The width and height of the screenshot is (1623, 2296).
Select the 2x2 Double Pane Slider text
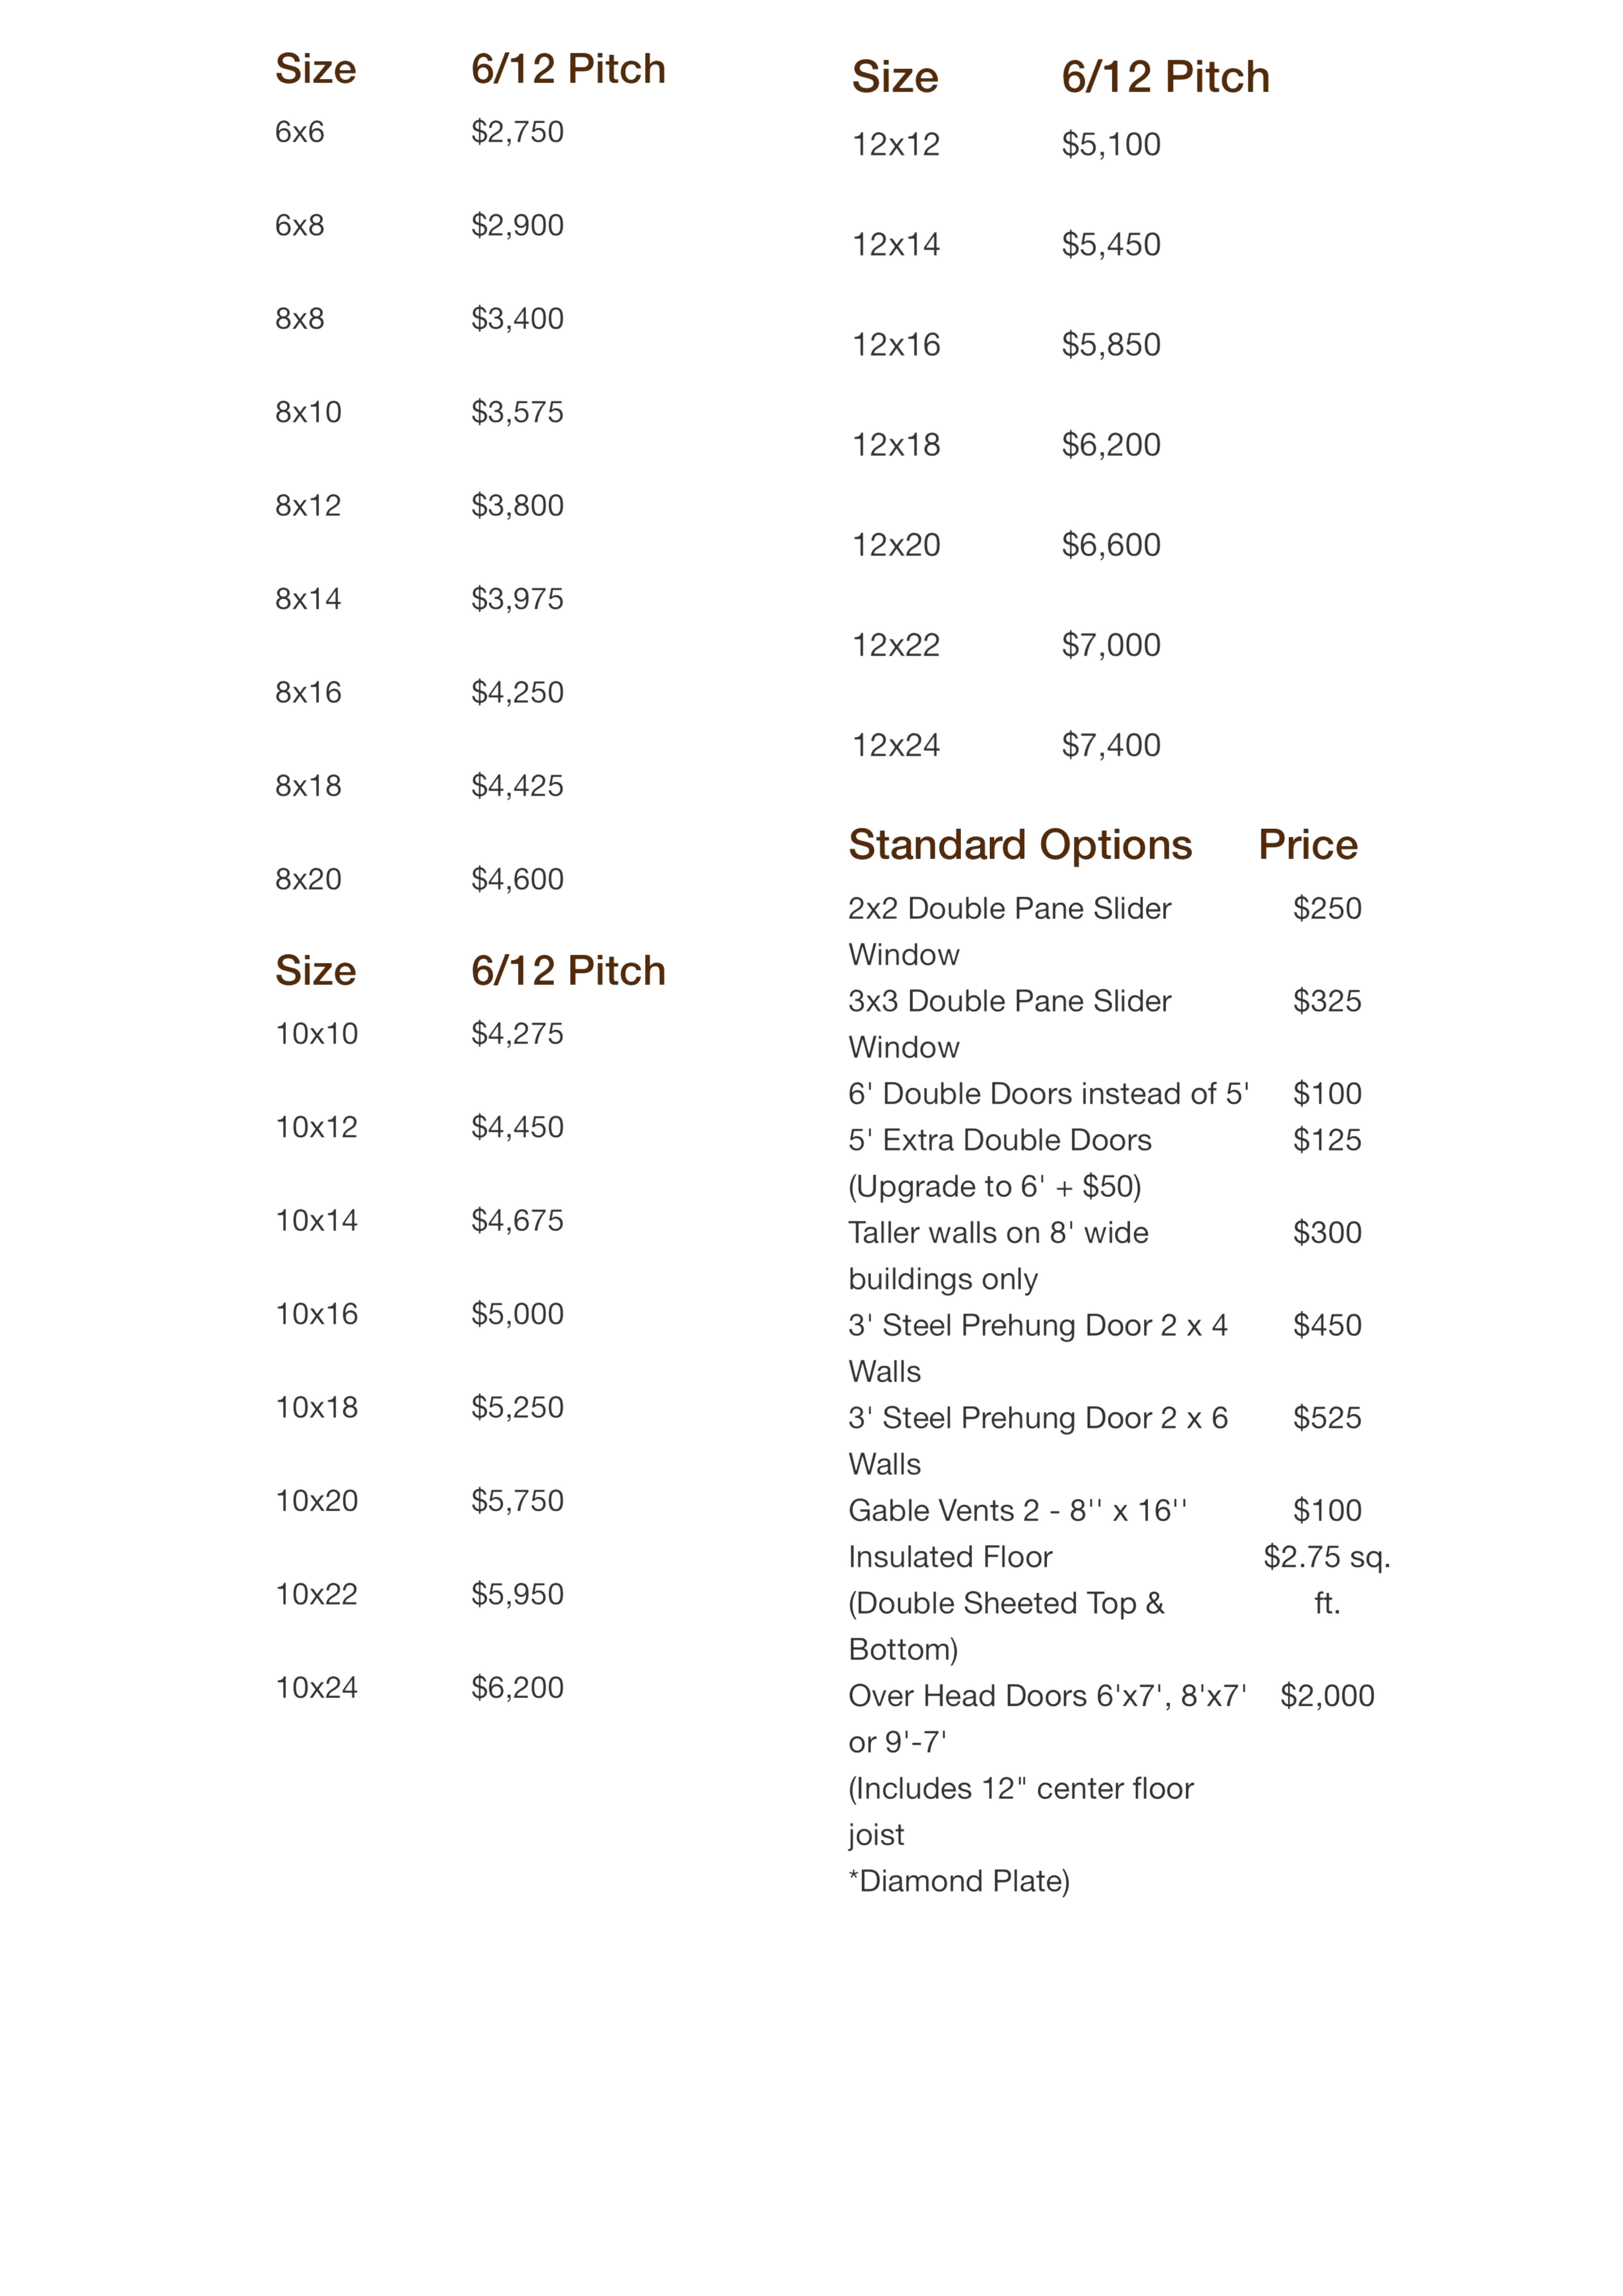(1009, 909)
